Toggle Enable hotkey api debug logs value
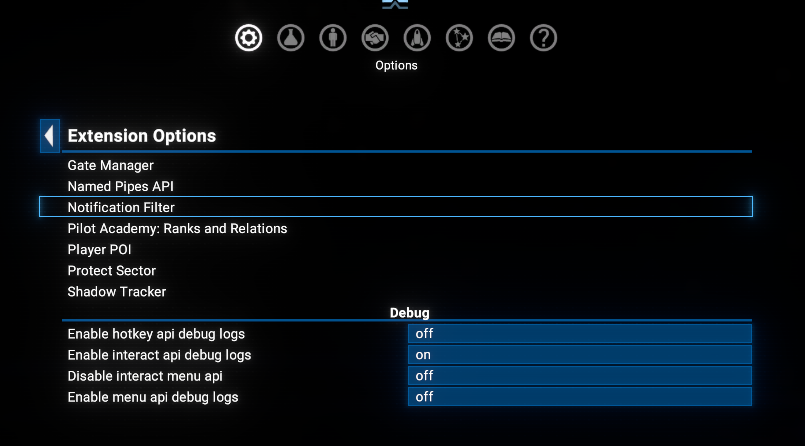The width and height of the screenshot is (805, 446). coord(580,334)
